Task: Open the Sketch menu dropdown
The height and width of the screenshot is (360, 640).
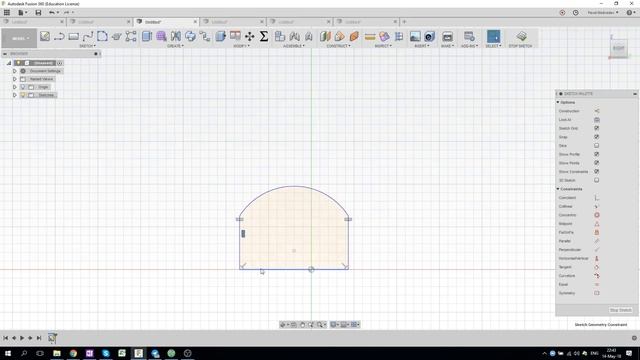Action: pos(87,46)
